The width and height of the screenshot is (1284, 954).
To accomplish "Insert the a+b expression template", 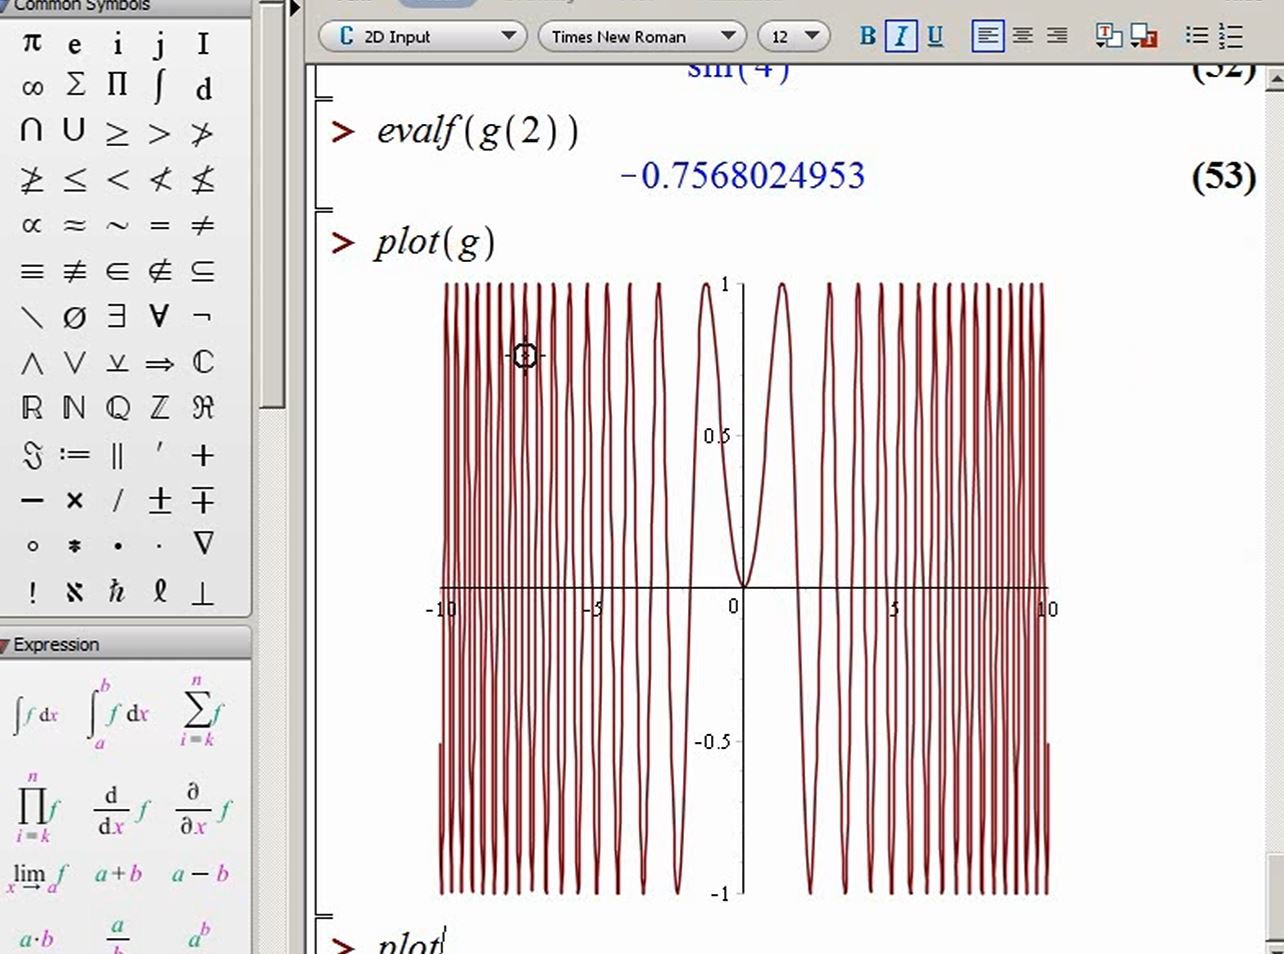I will click(x=118, y=874).
